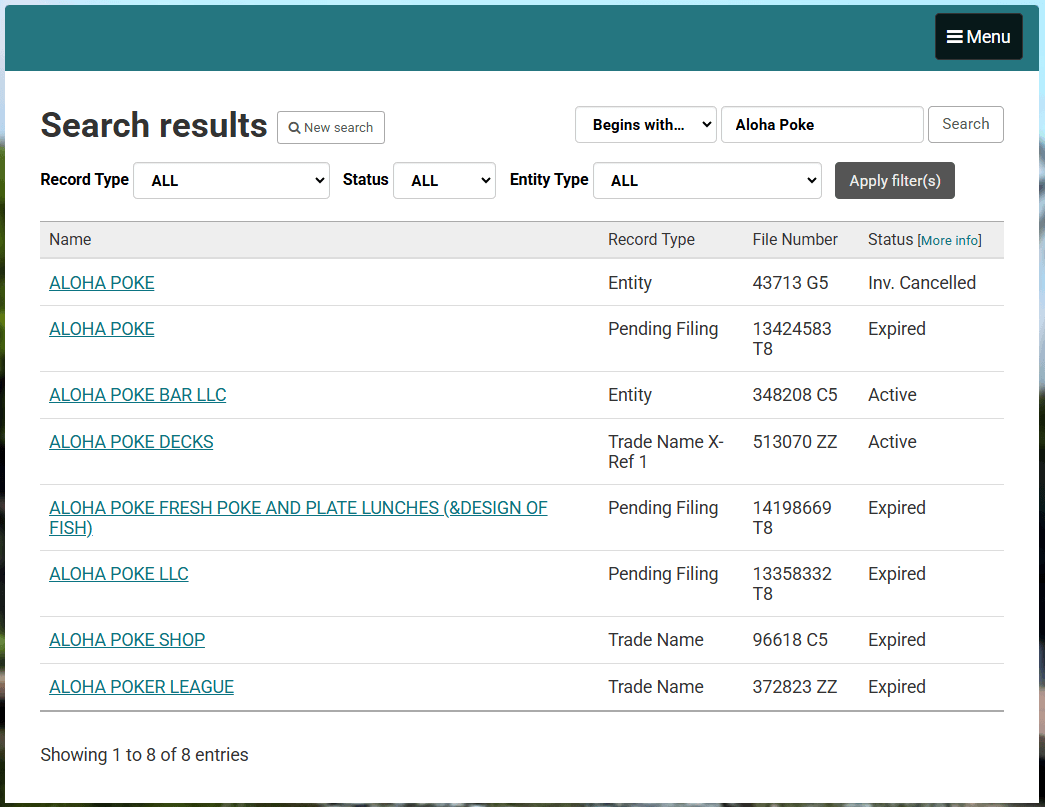Open the ALOHA POKE LLC link

(119, 574)
